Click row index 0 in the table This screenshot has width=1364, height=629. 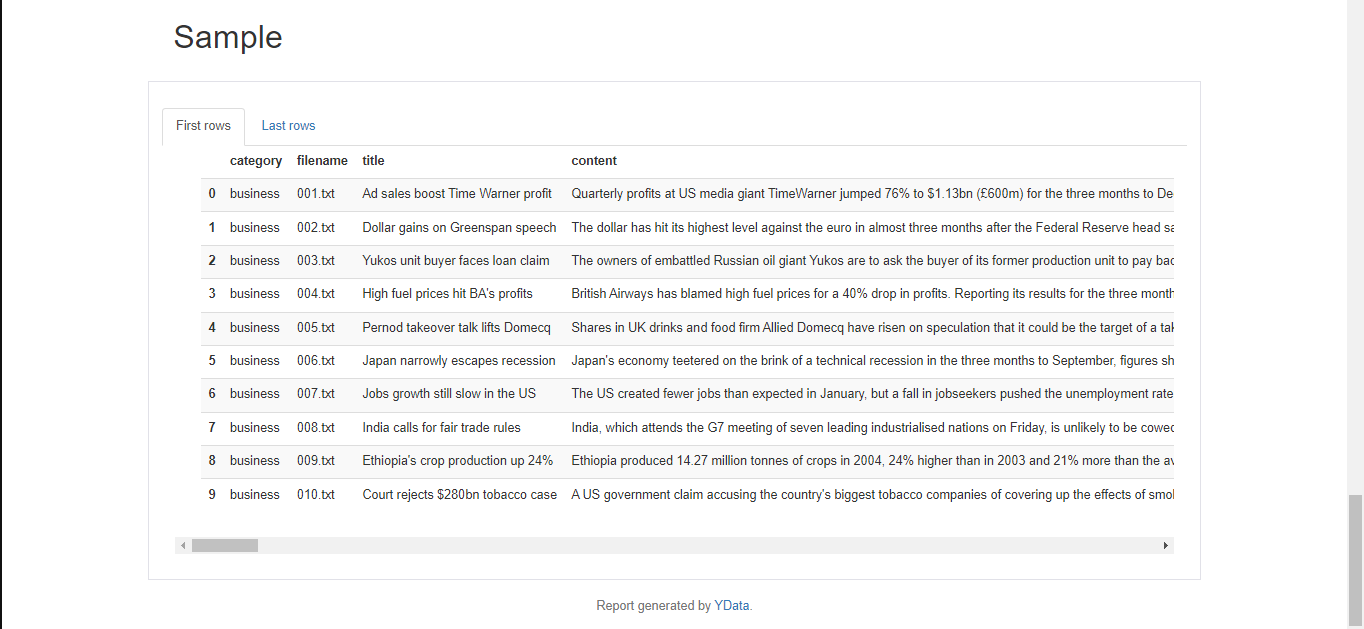[212, 194]
